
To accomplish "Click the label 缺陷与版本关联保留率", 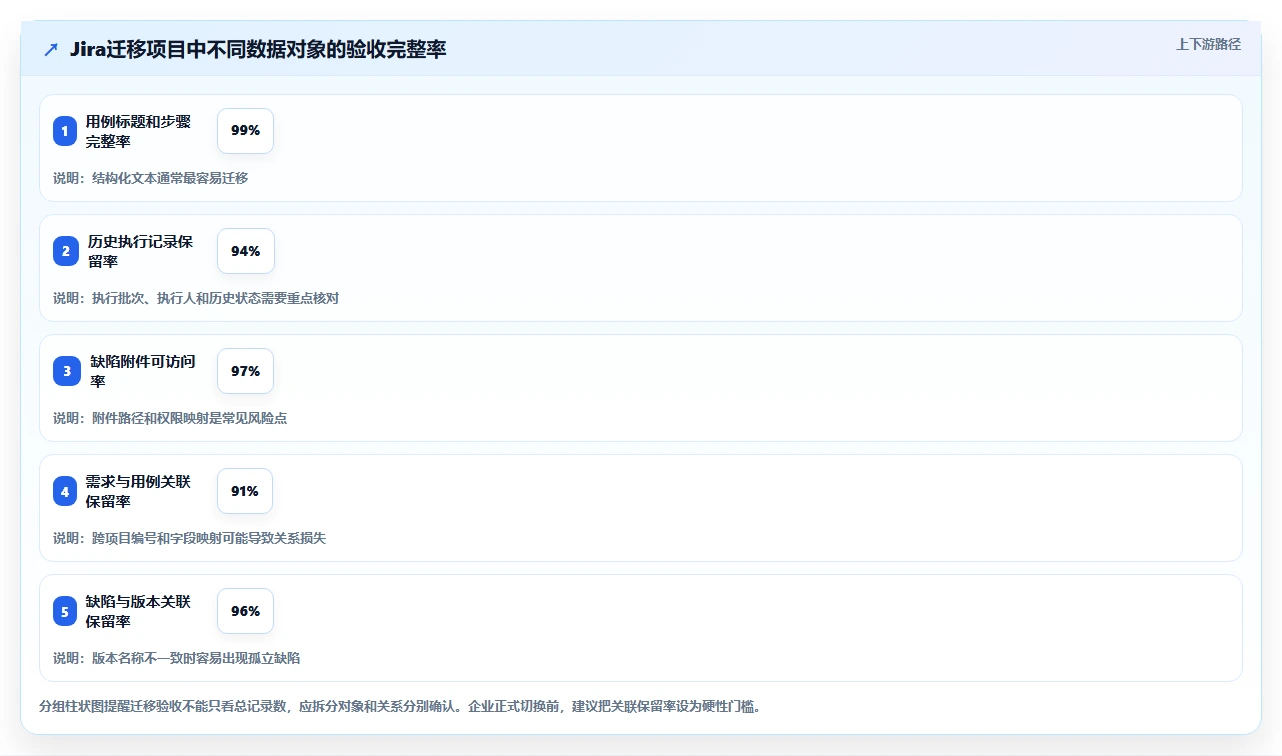I will [138, 611].
